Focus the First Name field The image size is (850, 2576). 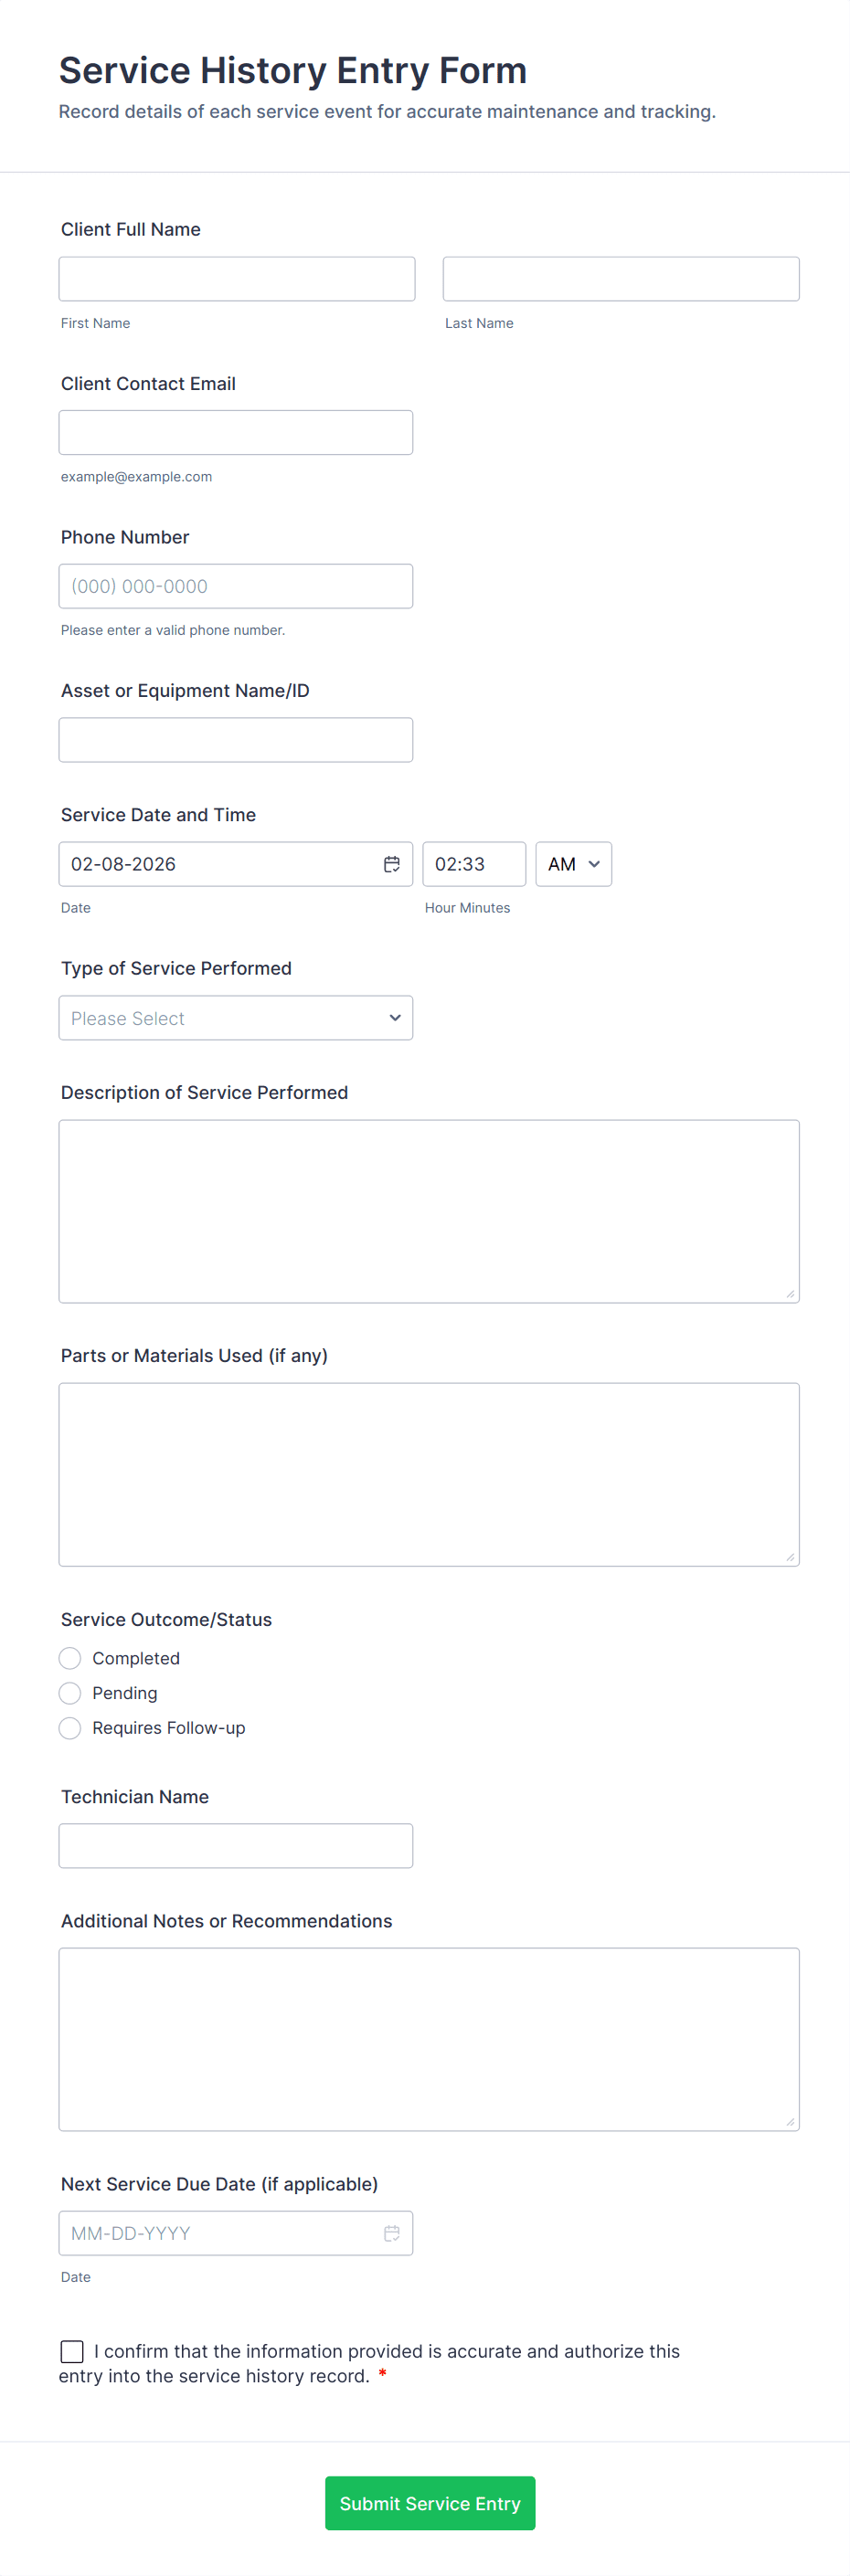click(236, 279)
